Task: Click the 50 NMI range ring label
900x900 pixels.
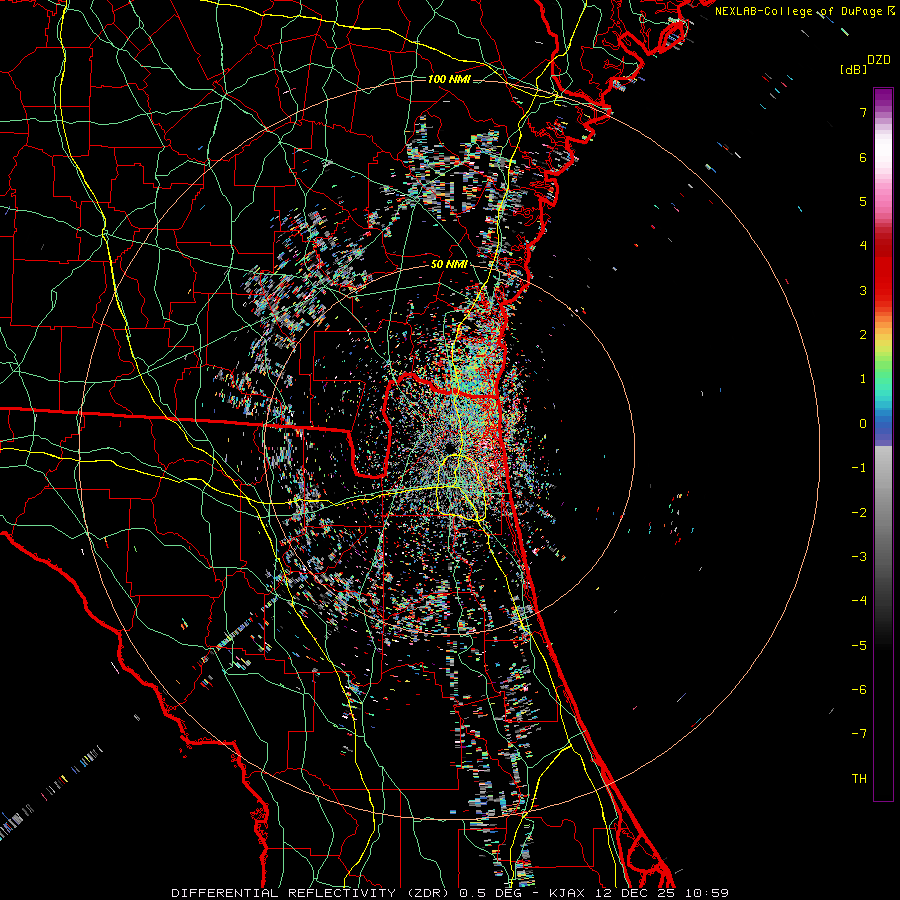Action: [x=449, y=265]
